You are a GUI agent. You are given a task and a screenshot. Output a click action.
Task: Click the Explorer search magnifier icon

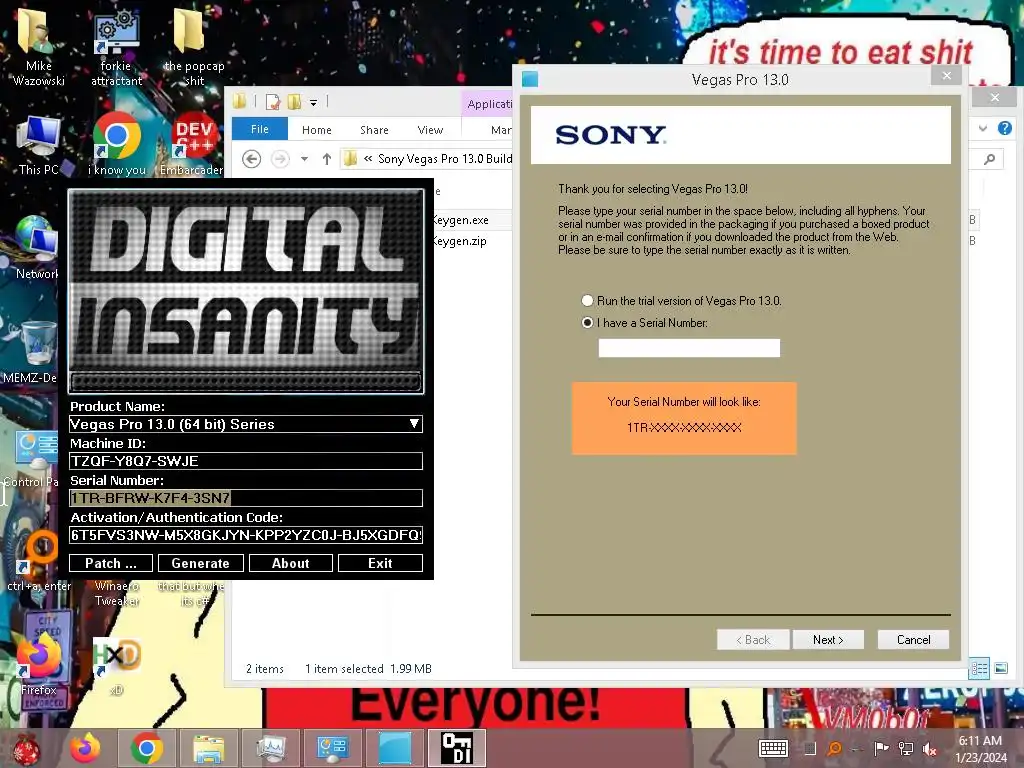coord(990,159)
